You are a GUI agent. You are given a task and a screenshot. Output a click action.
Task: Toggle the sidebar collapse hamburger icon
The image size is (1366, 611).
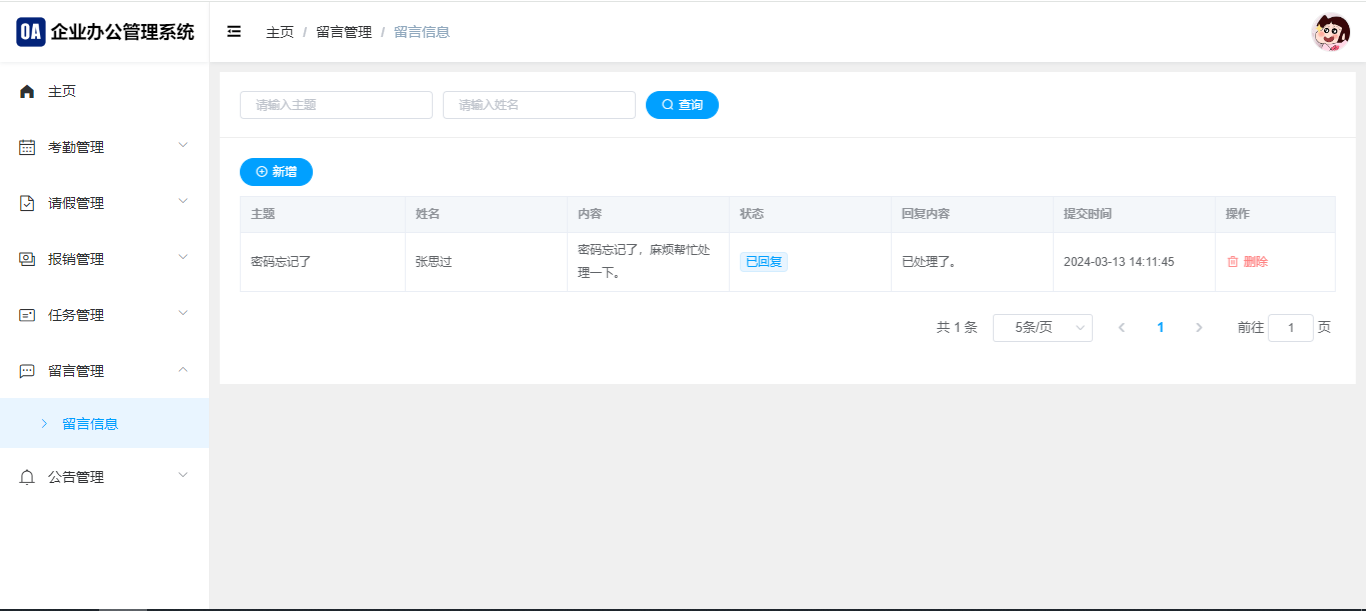[x=234, y=32]
